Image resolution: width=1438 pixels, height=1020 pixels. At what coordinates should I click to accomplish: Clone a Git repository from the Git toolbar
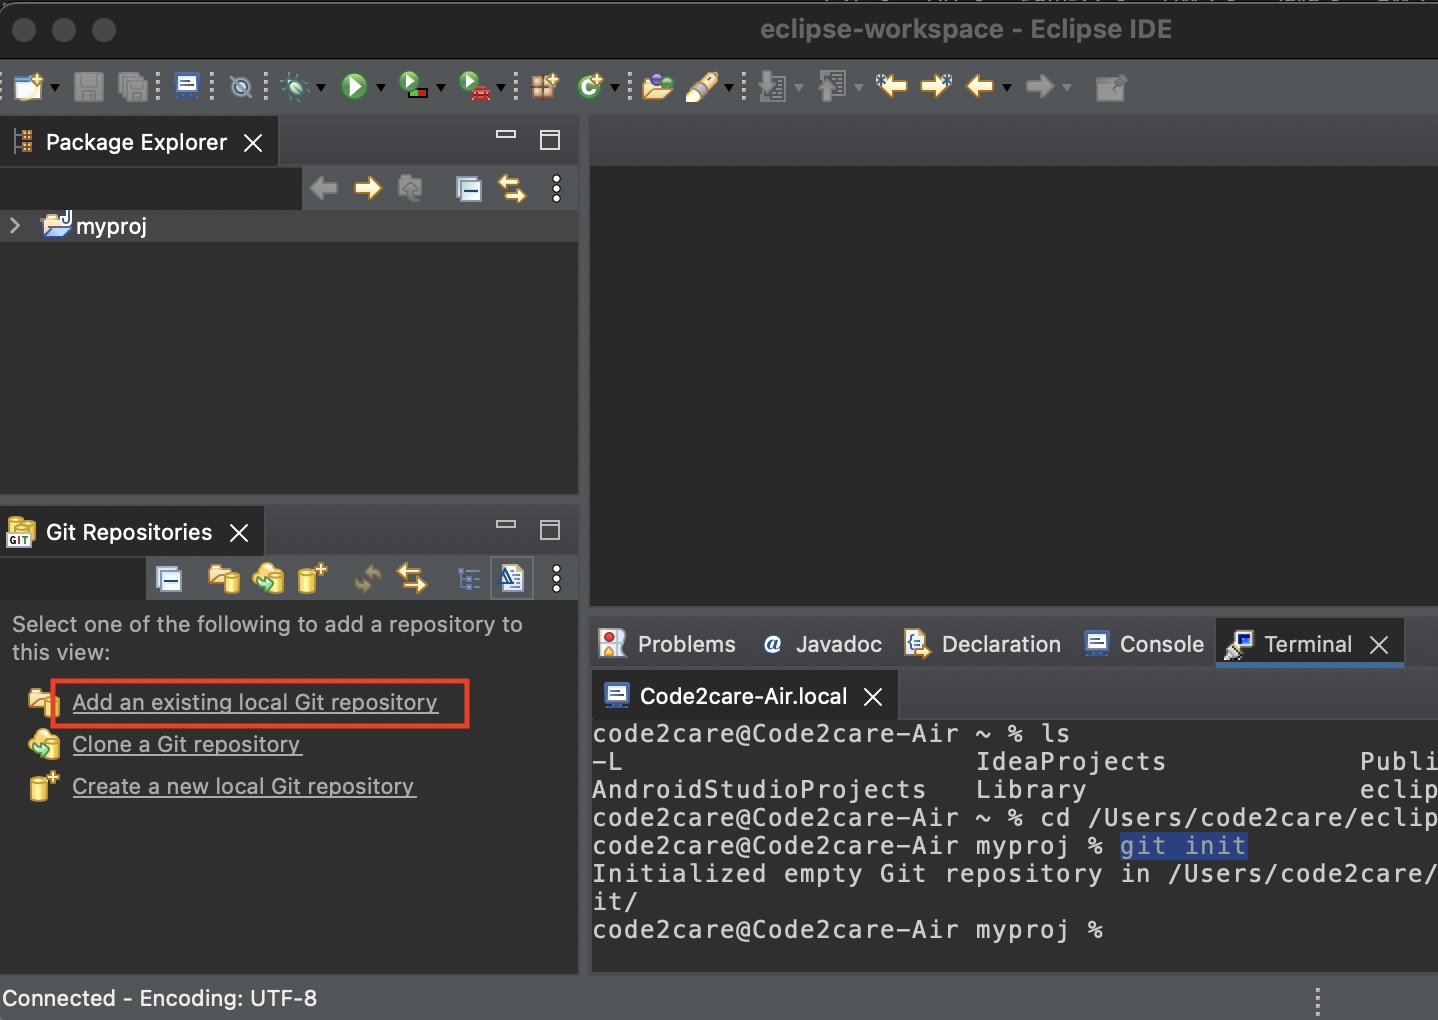point(268,579)
